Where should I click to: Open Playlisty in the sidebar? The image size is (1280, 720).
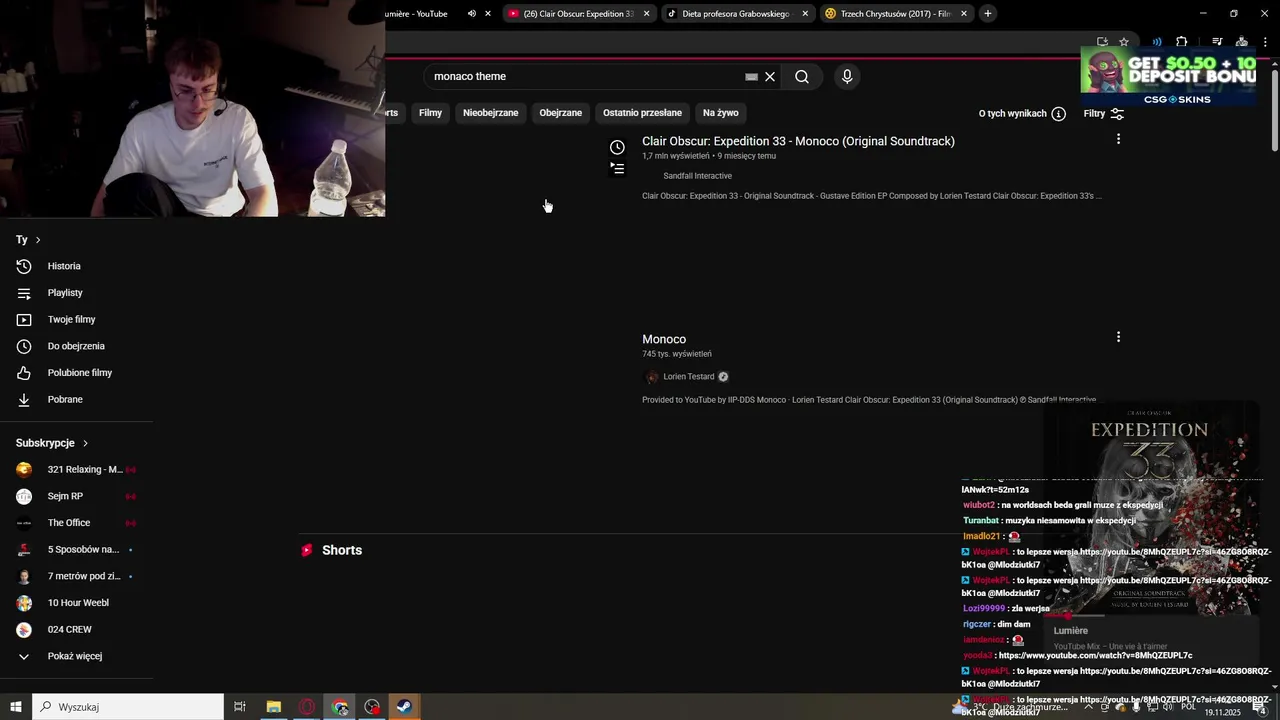pos(76,293)
